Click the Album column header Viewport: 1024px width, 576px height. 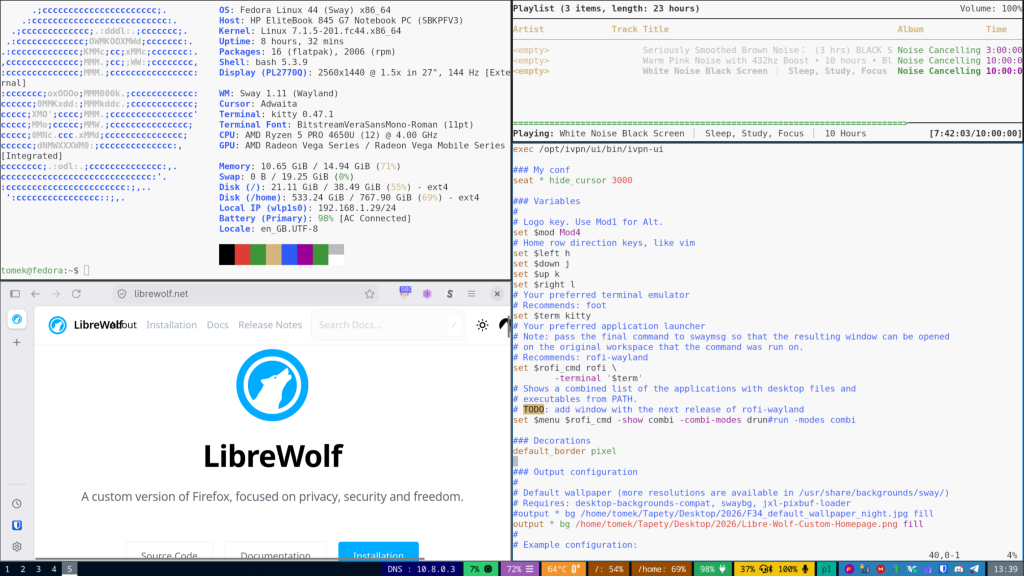point(910,29)
